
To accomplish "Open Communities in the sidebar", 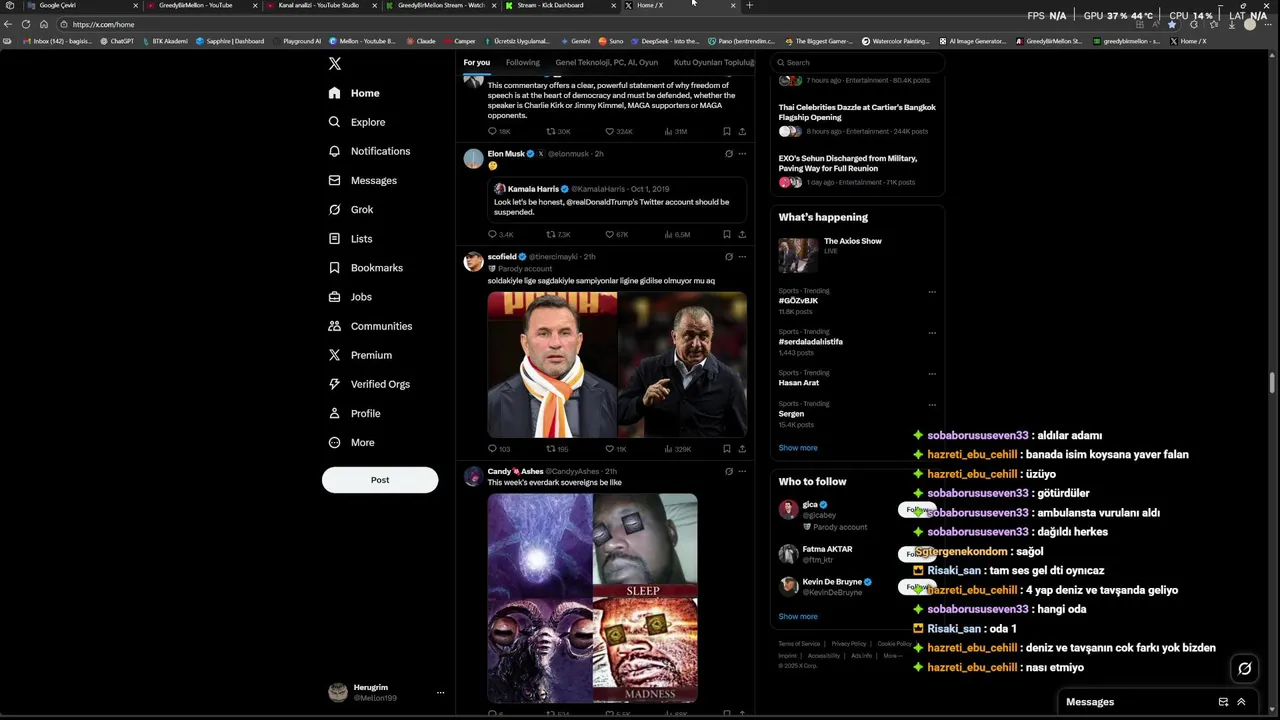I will point(370,326).
